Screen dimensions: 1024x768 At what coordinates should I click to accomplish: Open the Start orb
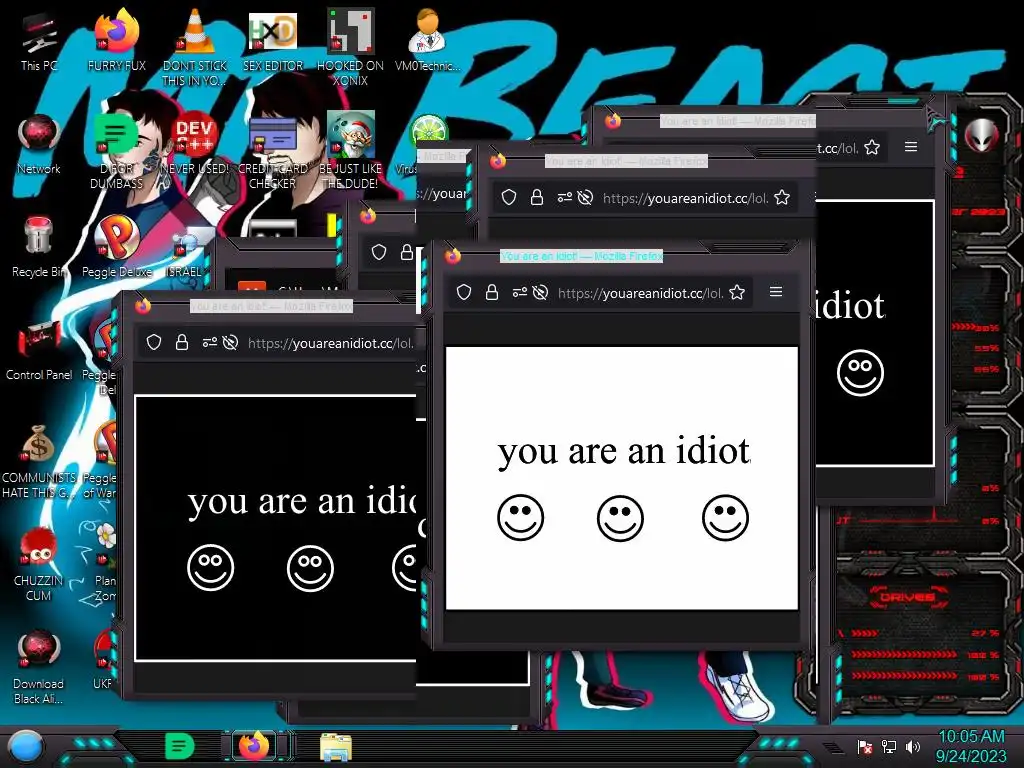pos(25,746)
